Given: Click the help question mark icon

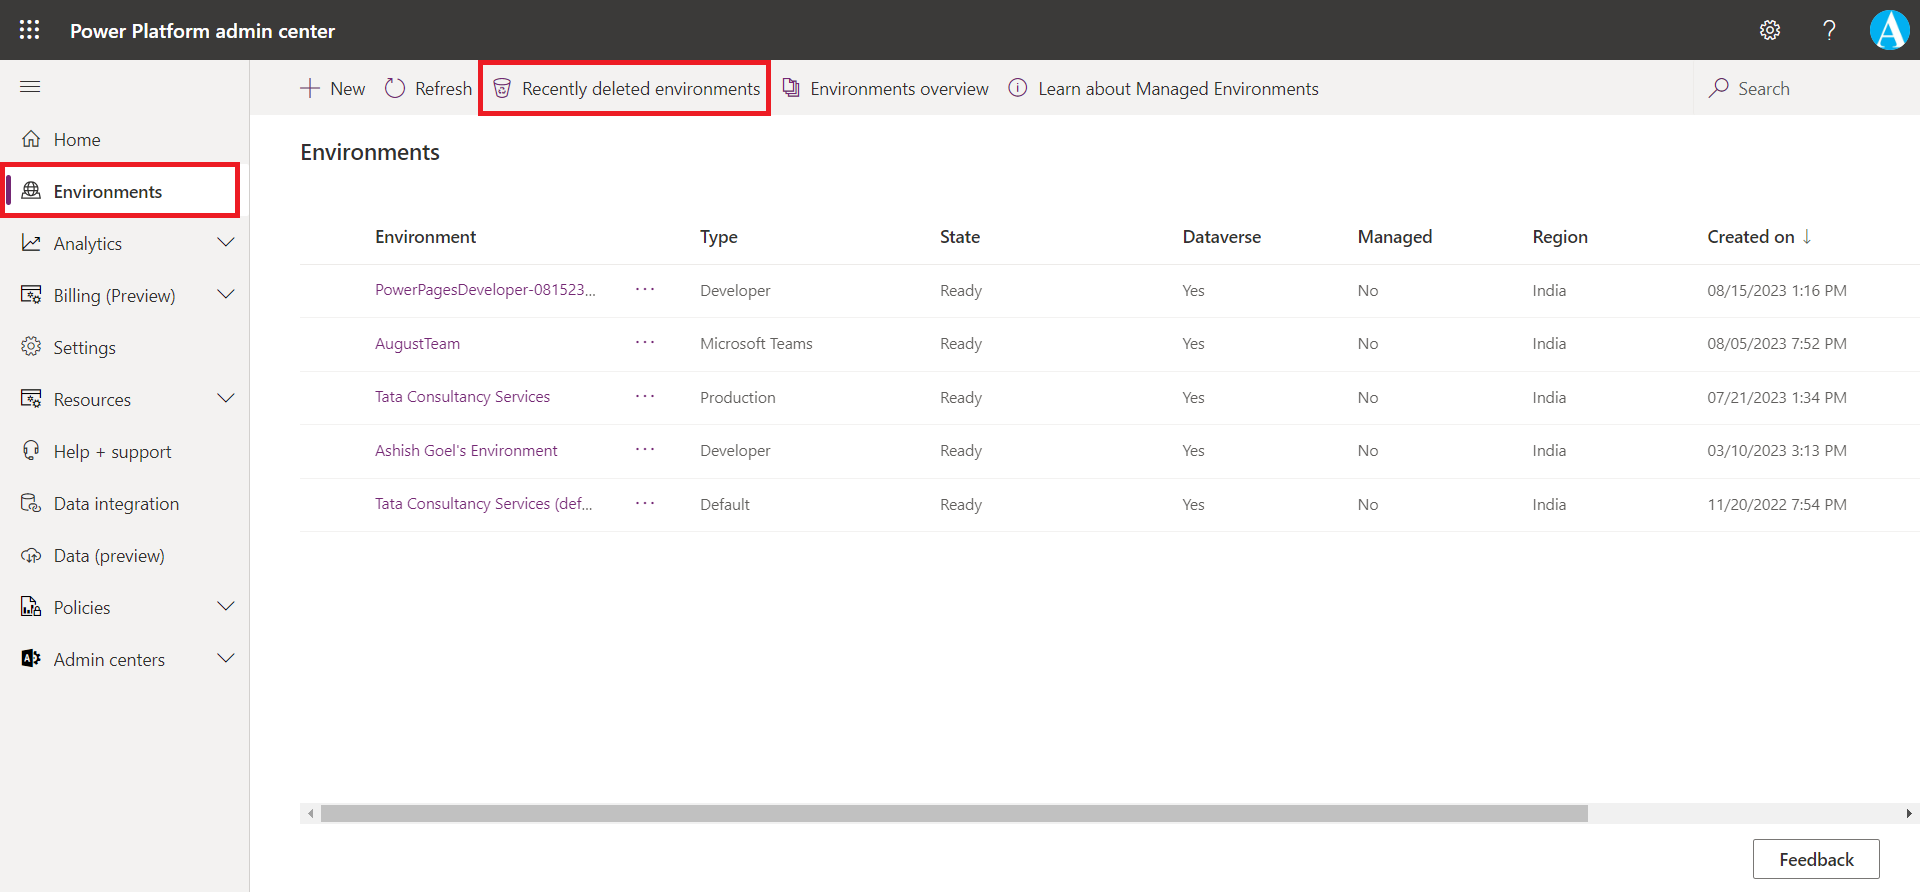Looking at the screenshot, I should pos(1829,30).
